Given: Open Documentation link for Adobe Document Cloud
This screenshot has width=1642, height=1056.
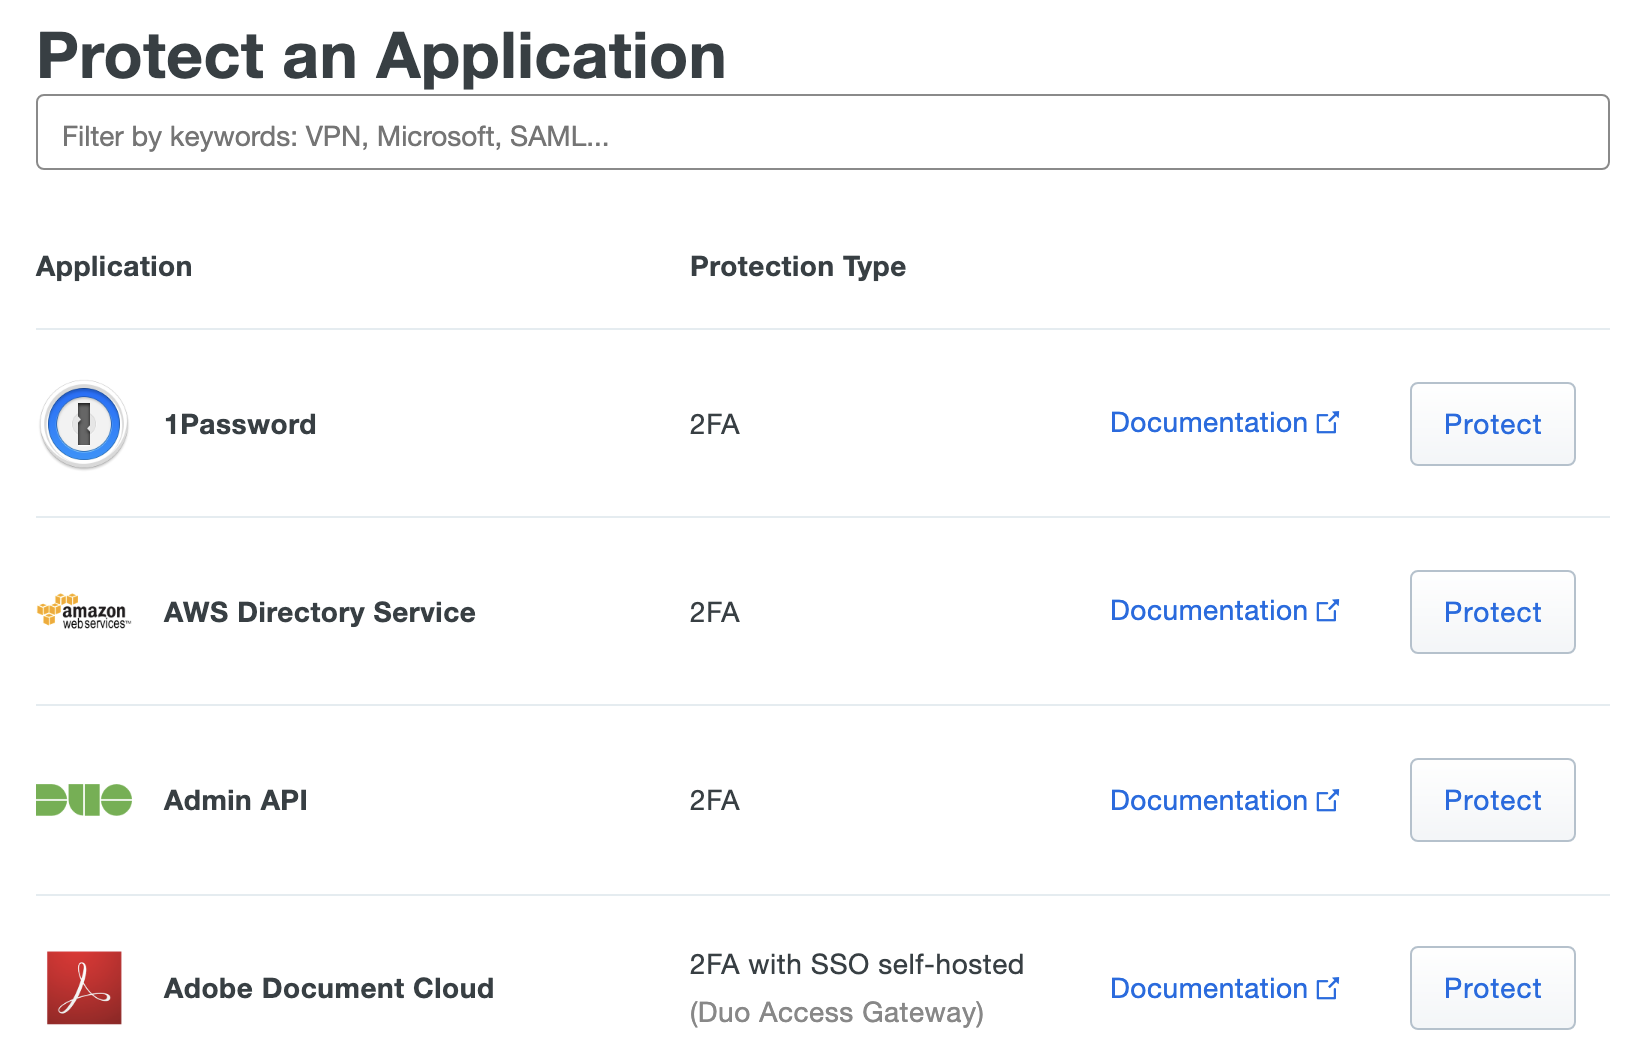Looking at the screenshot, I should 1224,989.
